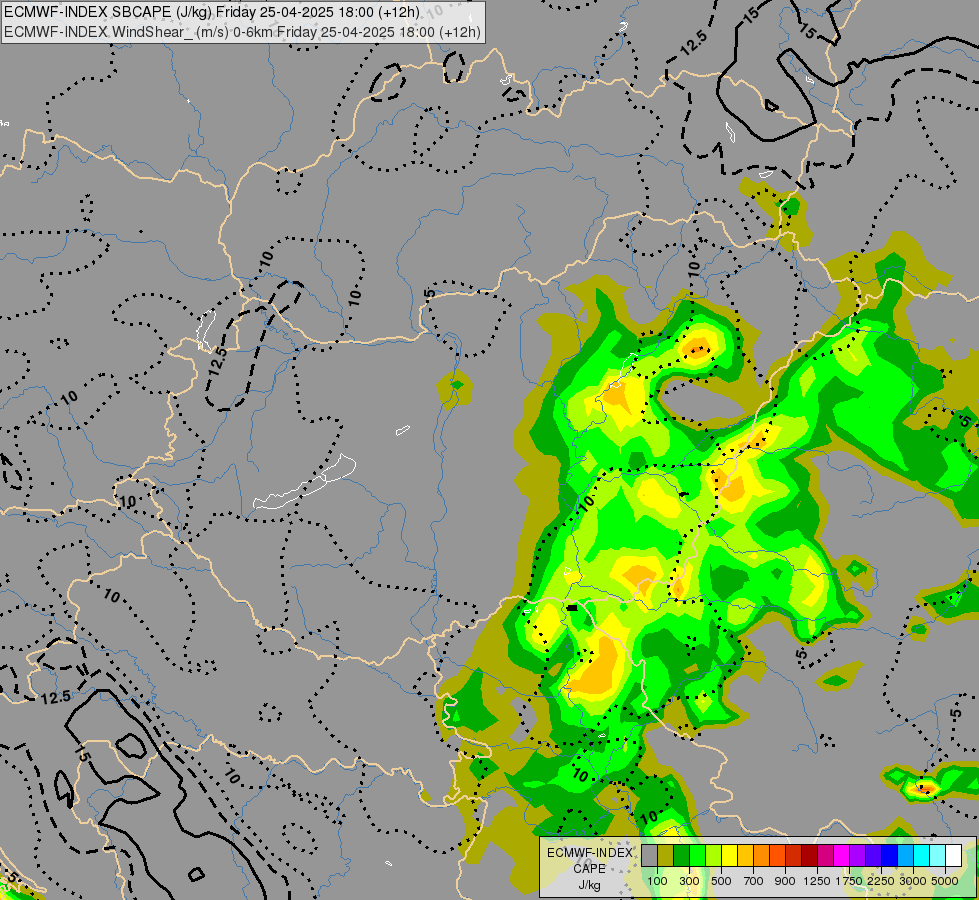Click the 'ECMWF-INDEX WindShear_' title line
The image size is (979, 900).
tap(242, 31)
